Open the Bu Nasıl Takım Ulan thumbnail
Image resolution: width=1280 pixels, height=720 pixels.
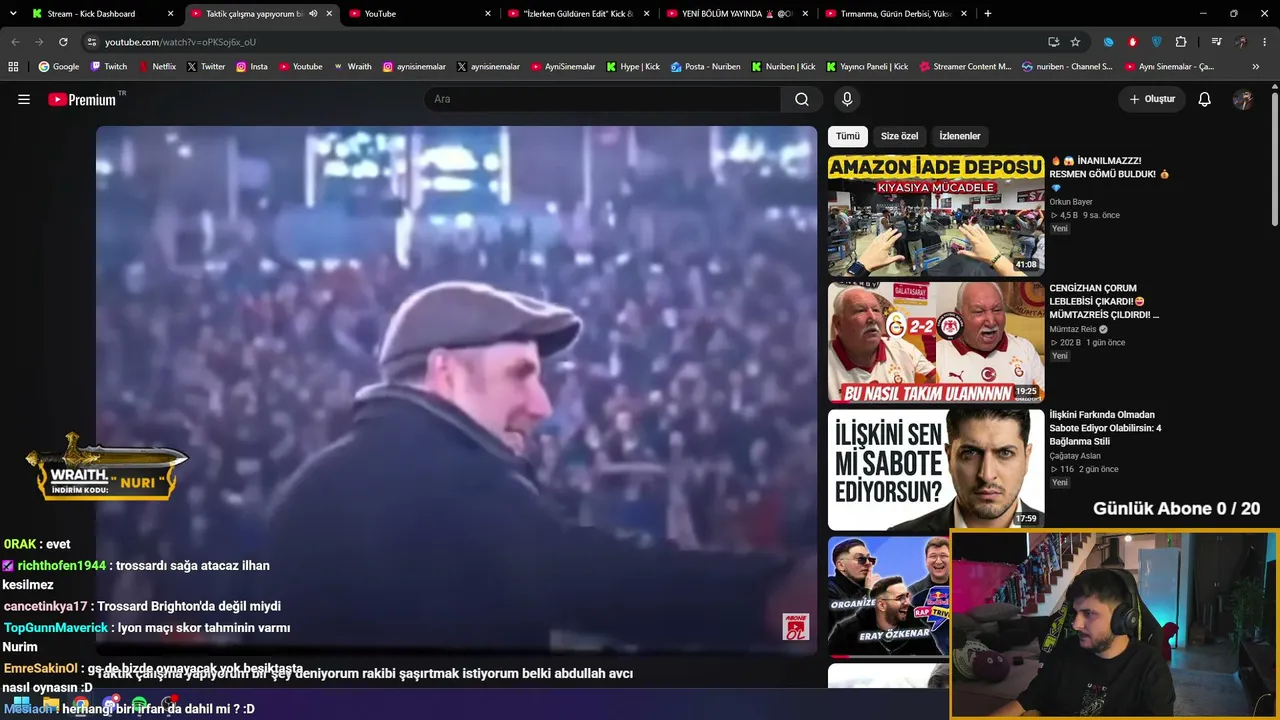click(x=936, y=342)
